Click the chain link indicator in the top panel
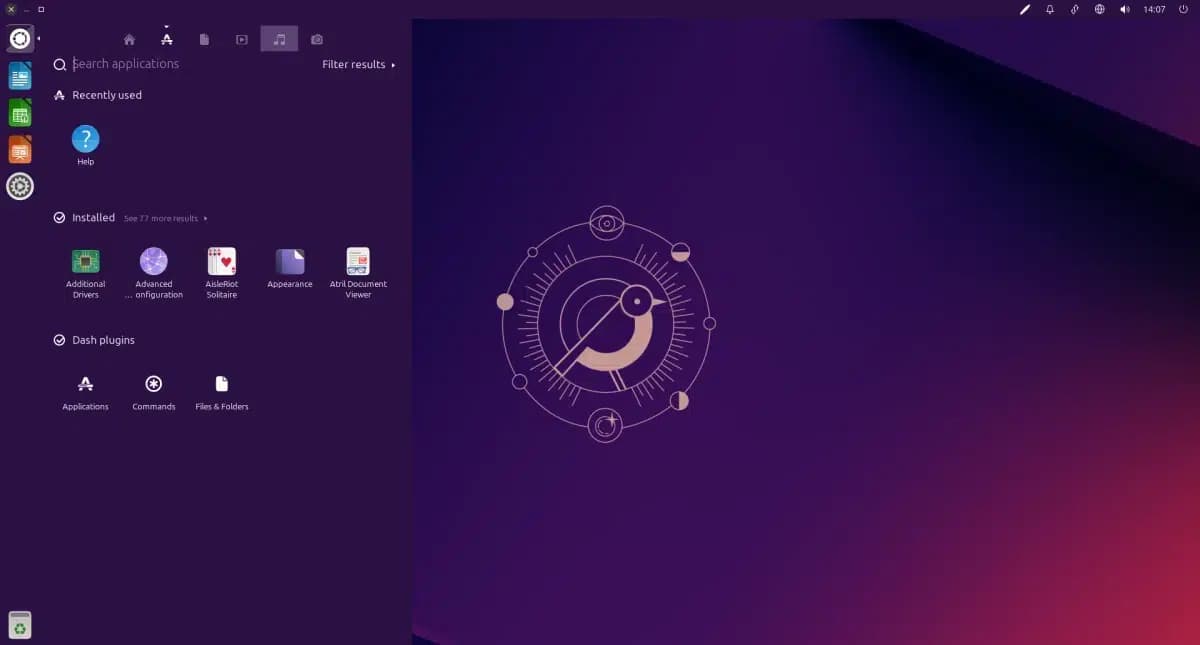The height and width of the screenshot is (645, 1200). click(1075, 9)
